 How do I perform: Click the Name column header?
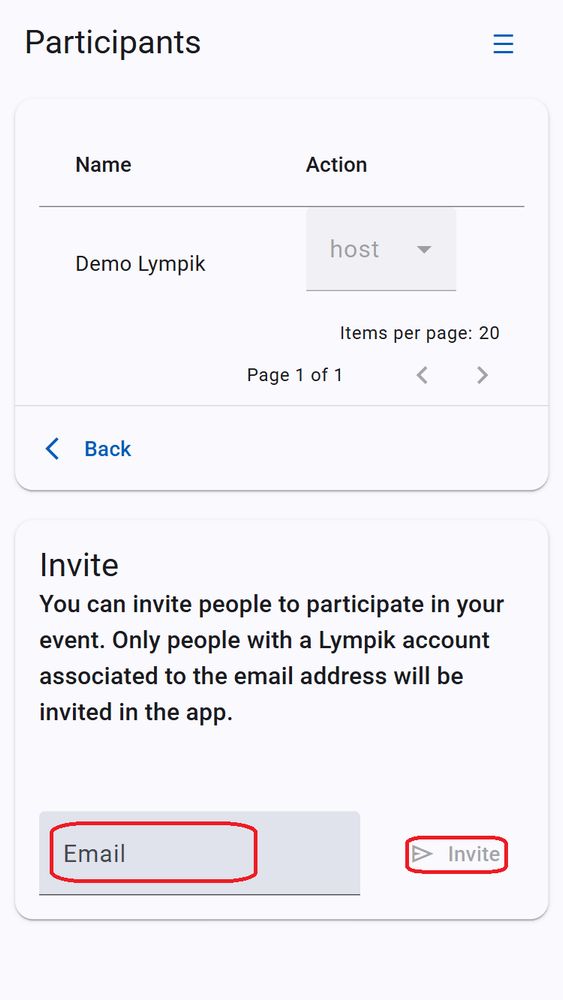click(x=103, y=165)
